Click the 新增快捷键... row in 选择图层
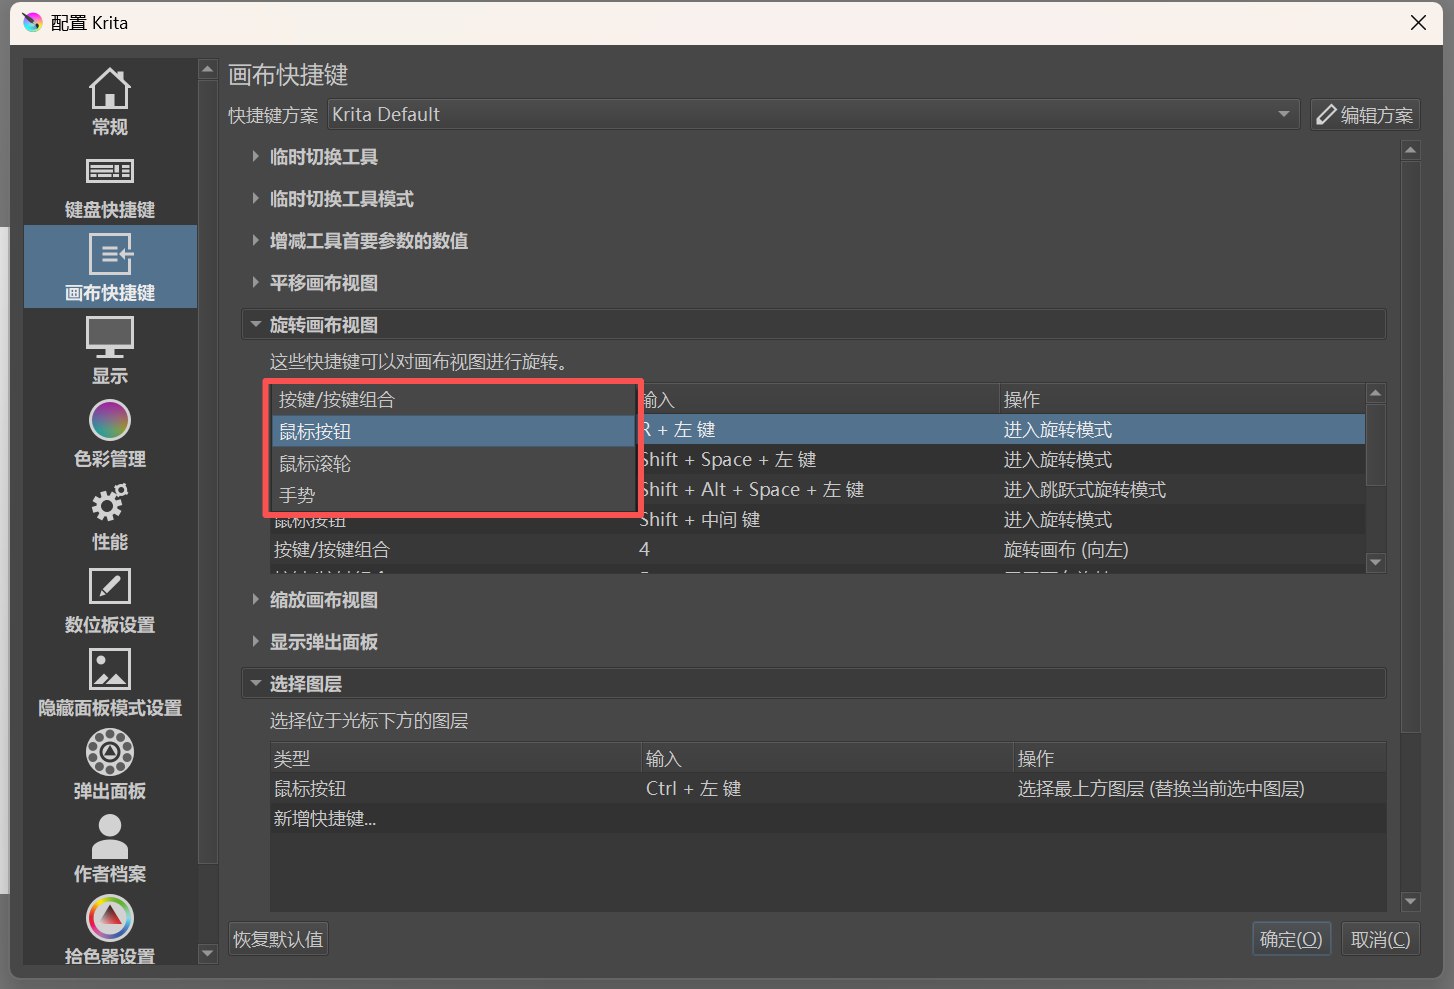1454x989 pixels. point(325,819)
